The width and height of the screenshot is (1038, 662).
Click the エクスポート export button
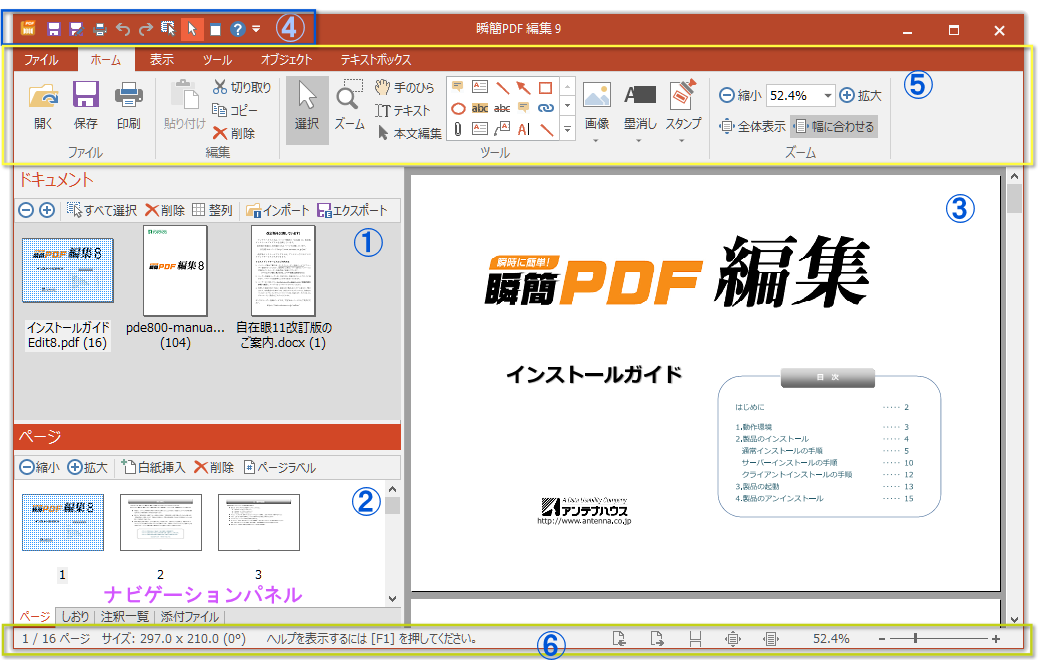(352, 211)
